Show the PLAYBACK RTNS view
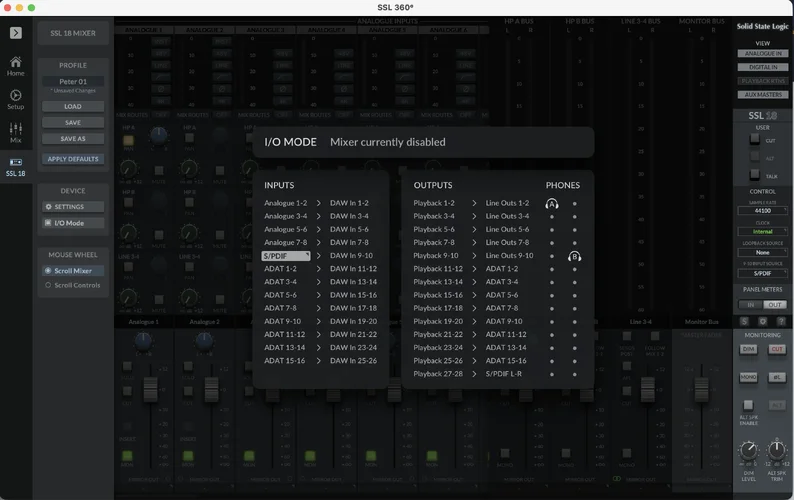This screenshot has height=500, width=794. 763,81
